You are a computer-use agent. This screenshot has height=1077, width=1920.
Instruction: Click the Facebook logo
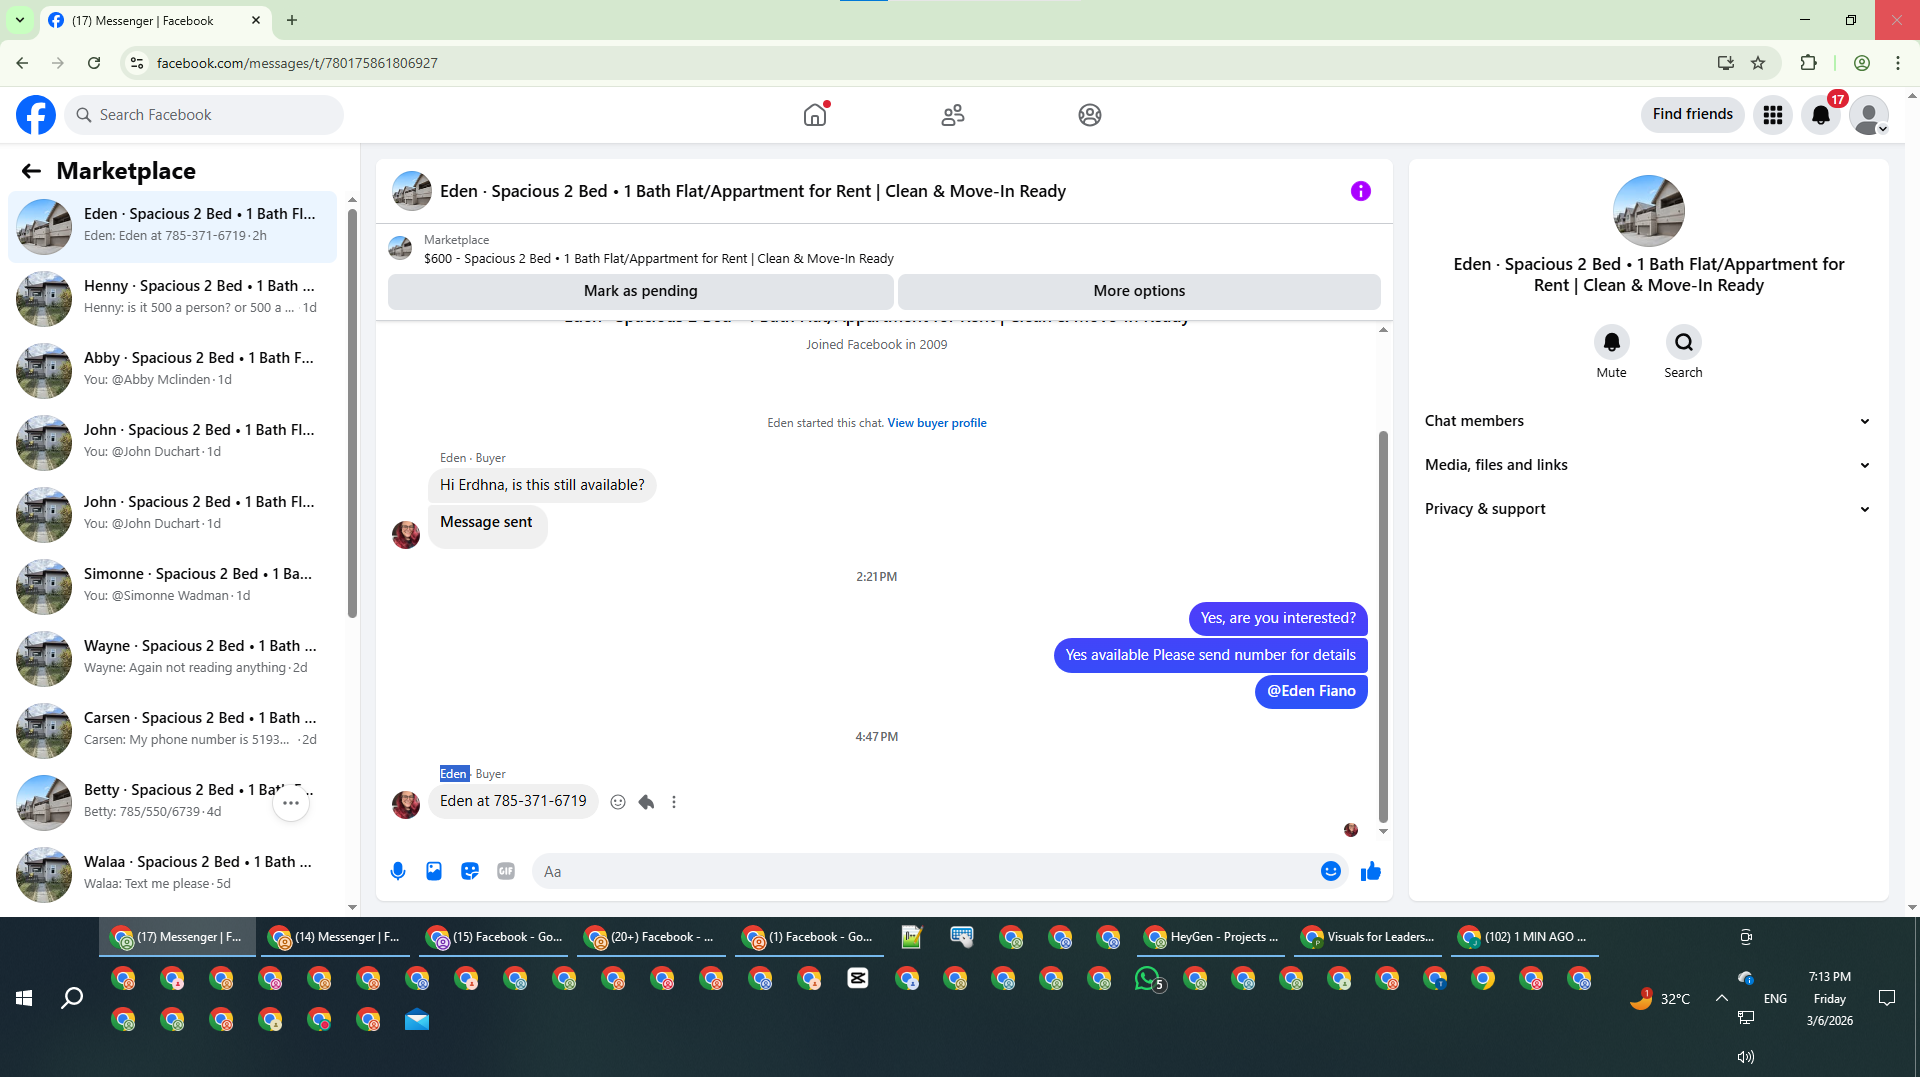36,115
